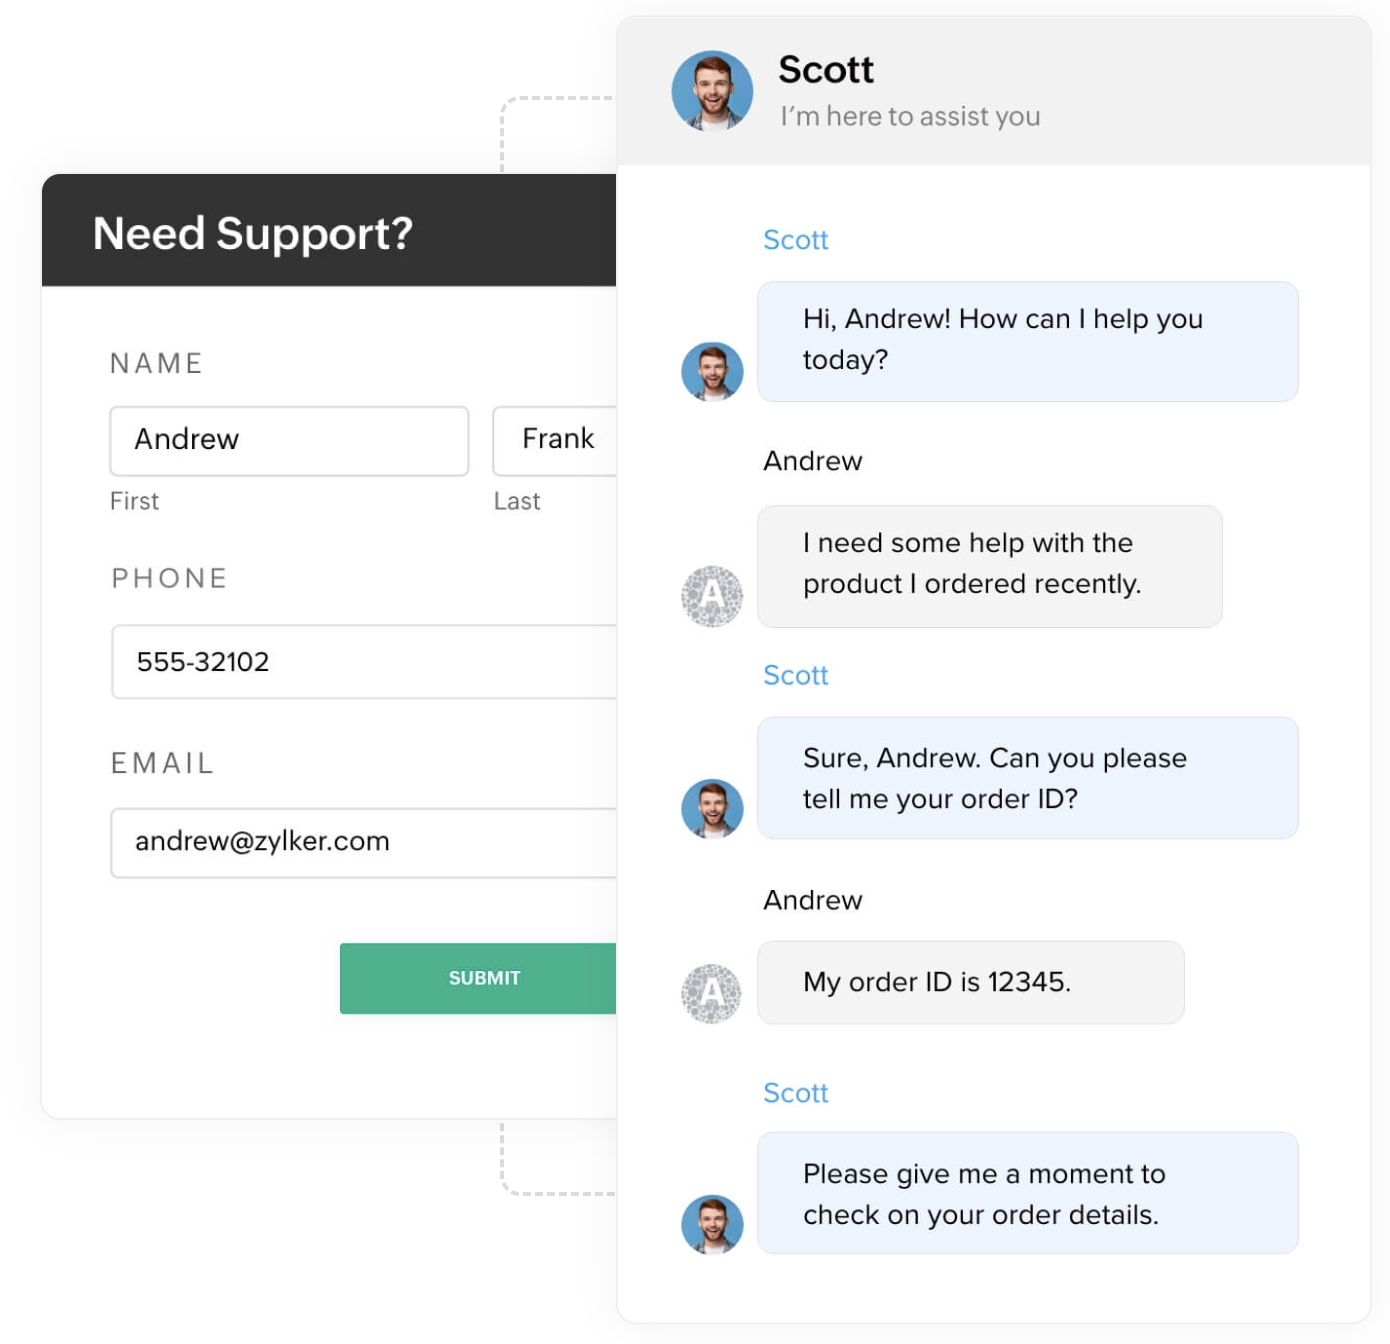Click the Scott label above the order ID question
This screenshot has width=1390, height=1344.
[x=796, y=676]
